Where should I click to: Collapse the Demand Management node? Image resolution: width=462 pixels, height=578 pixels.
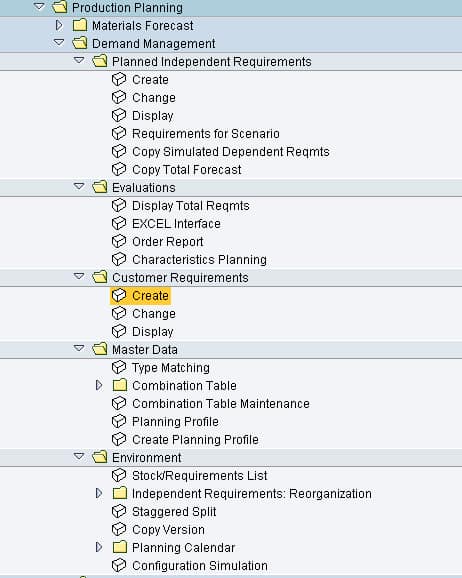[x=59, y=43]
